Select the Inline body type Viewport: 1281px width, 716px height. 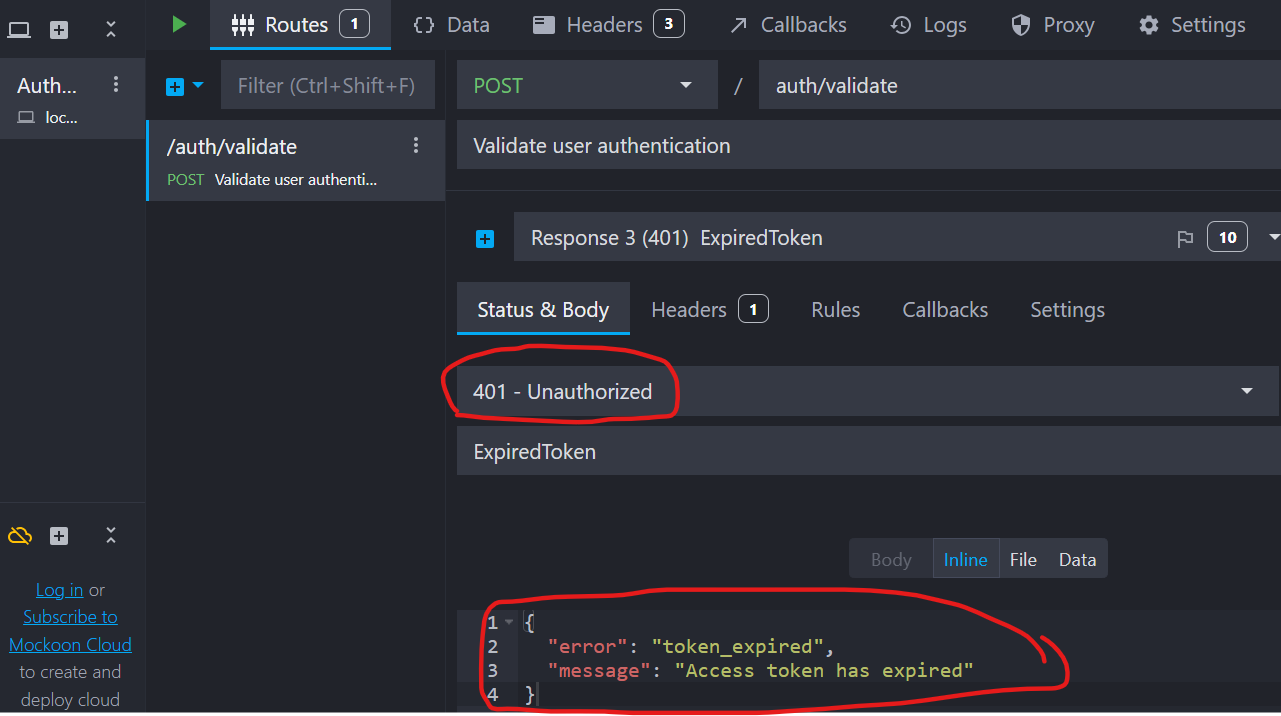pyautogui.click(x=965, y=560)
